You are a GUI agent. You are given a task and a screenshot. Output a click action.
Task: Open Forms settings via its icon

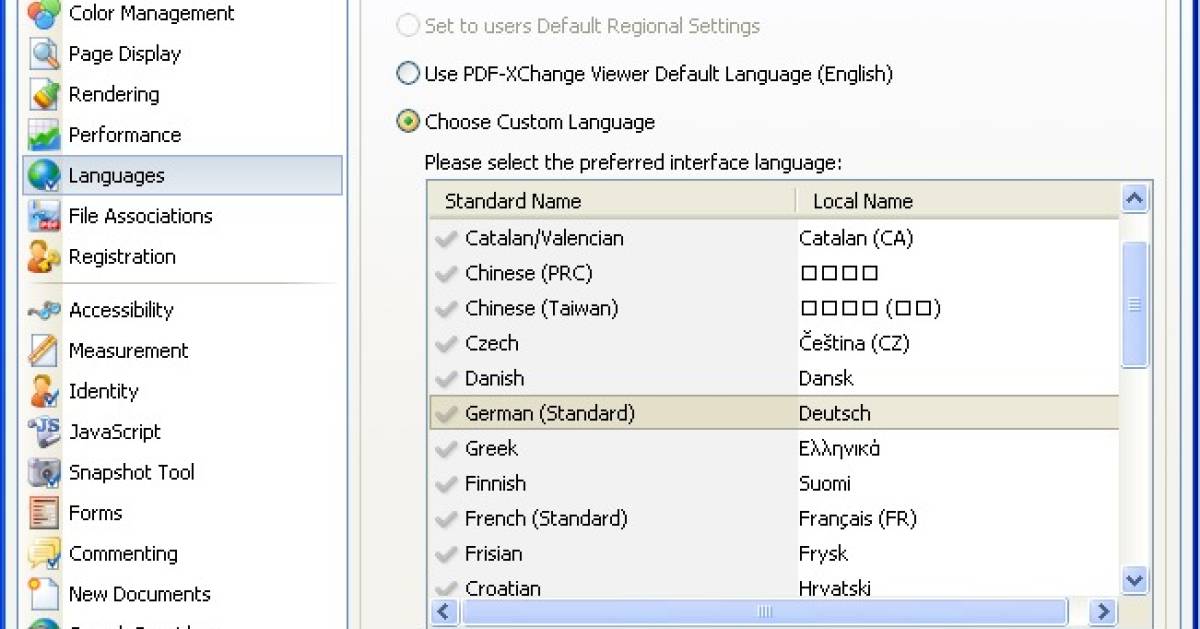point(42,512)
